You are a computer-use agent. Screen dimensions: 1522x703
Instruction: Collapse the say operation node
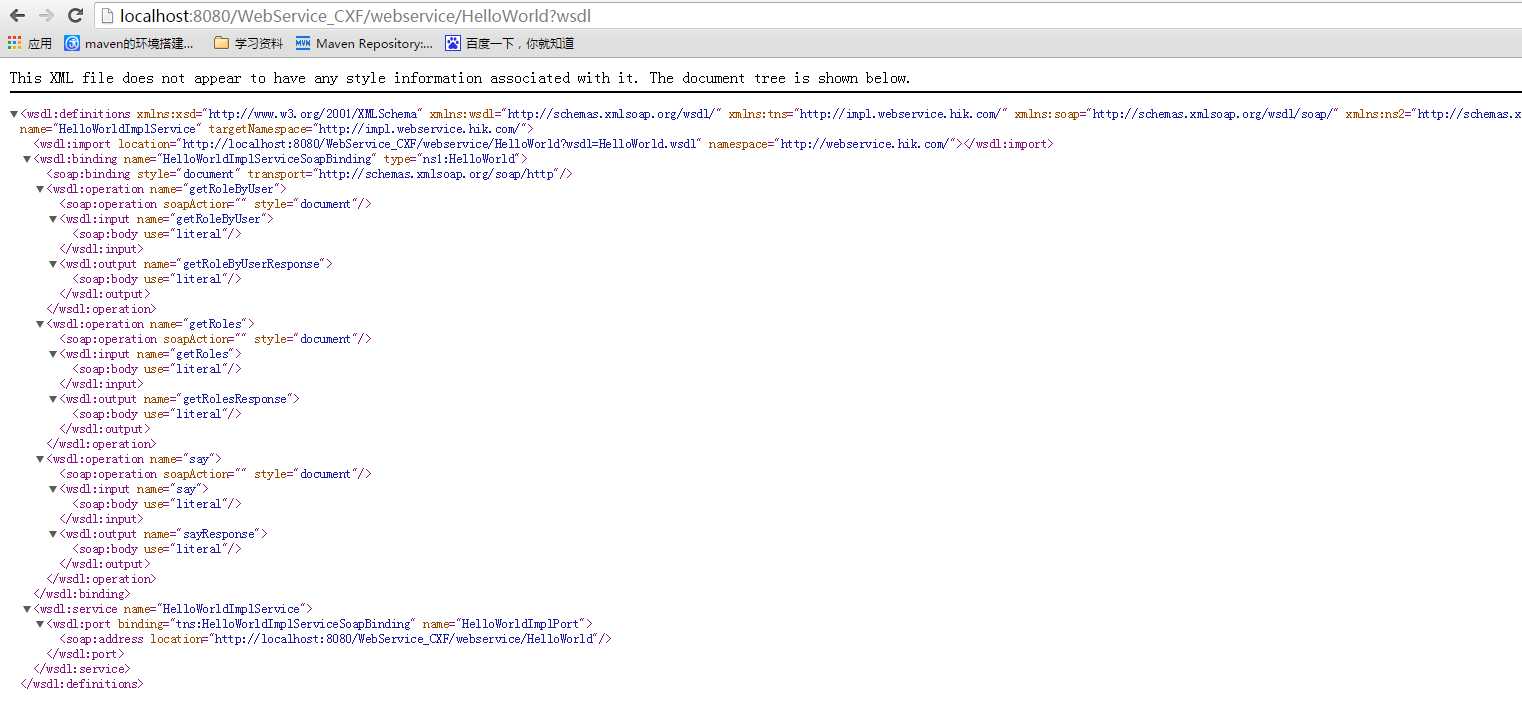pos(40,459)
